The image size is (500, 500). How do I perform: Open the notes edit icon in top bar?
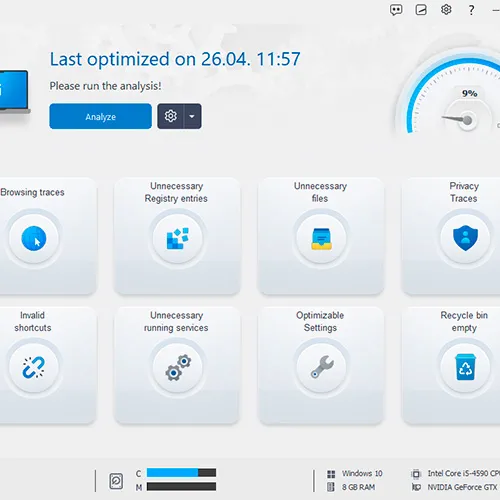point(421,10)
